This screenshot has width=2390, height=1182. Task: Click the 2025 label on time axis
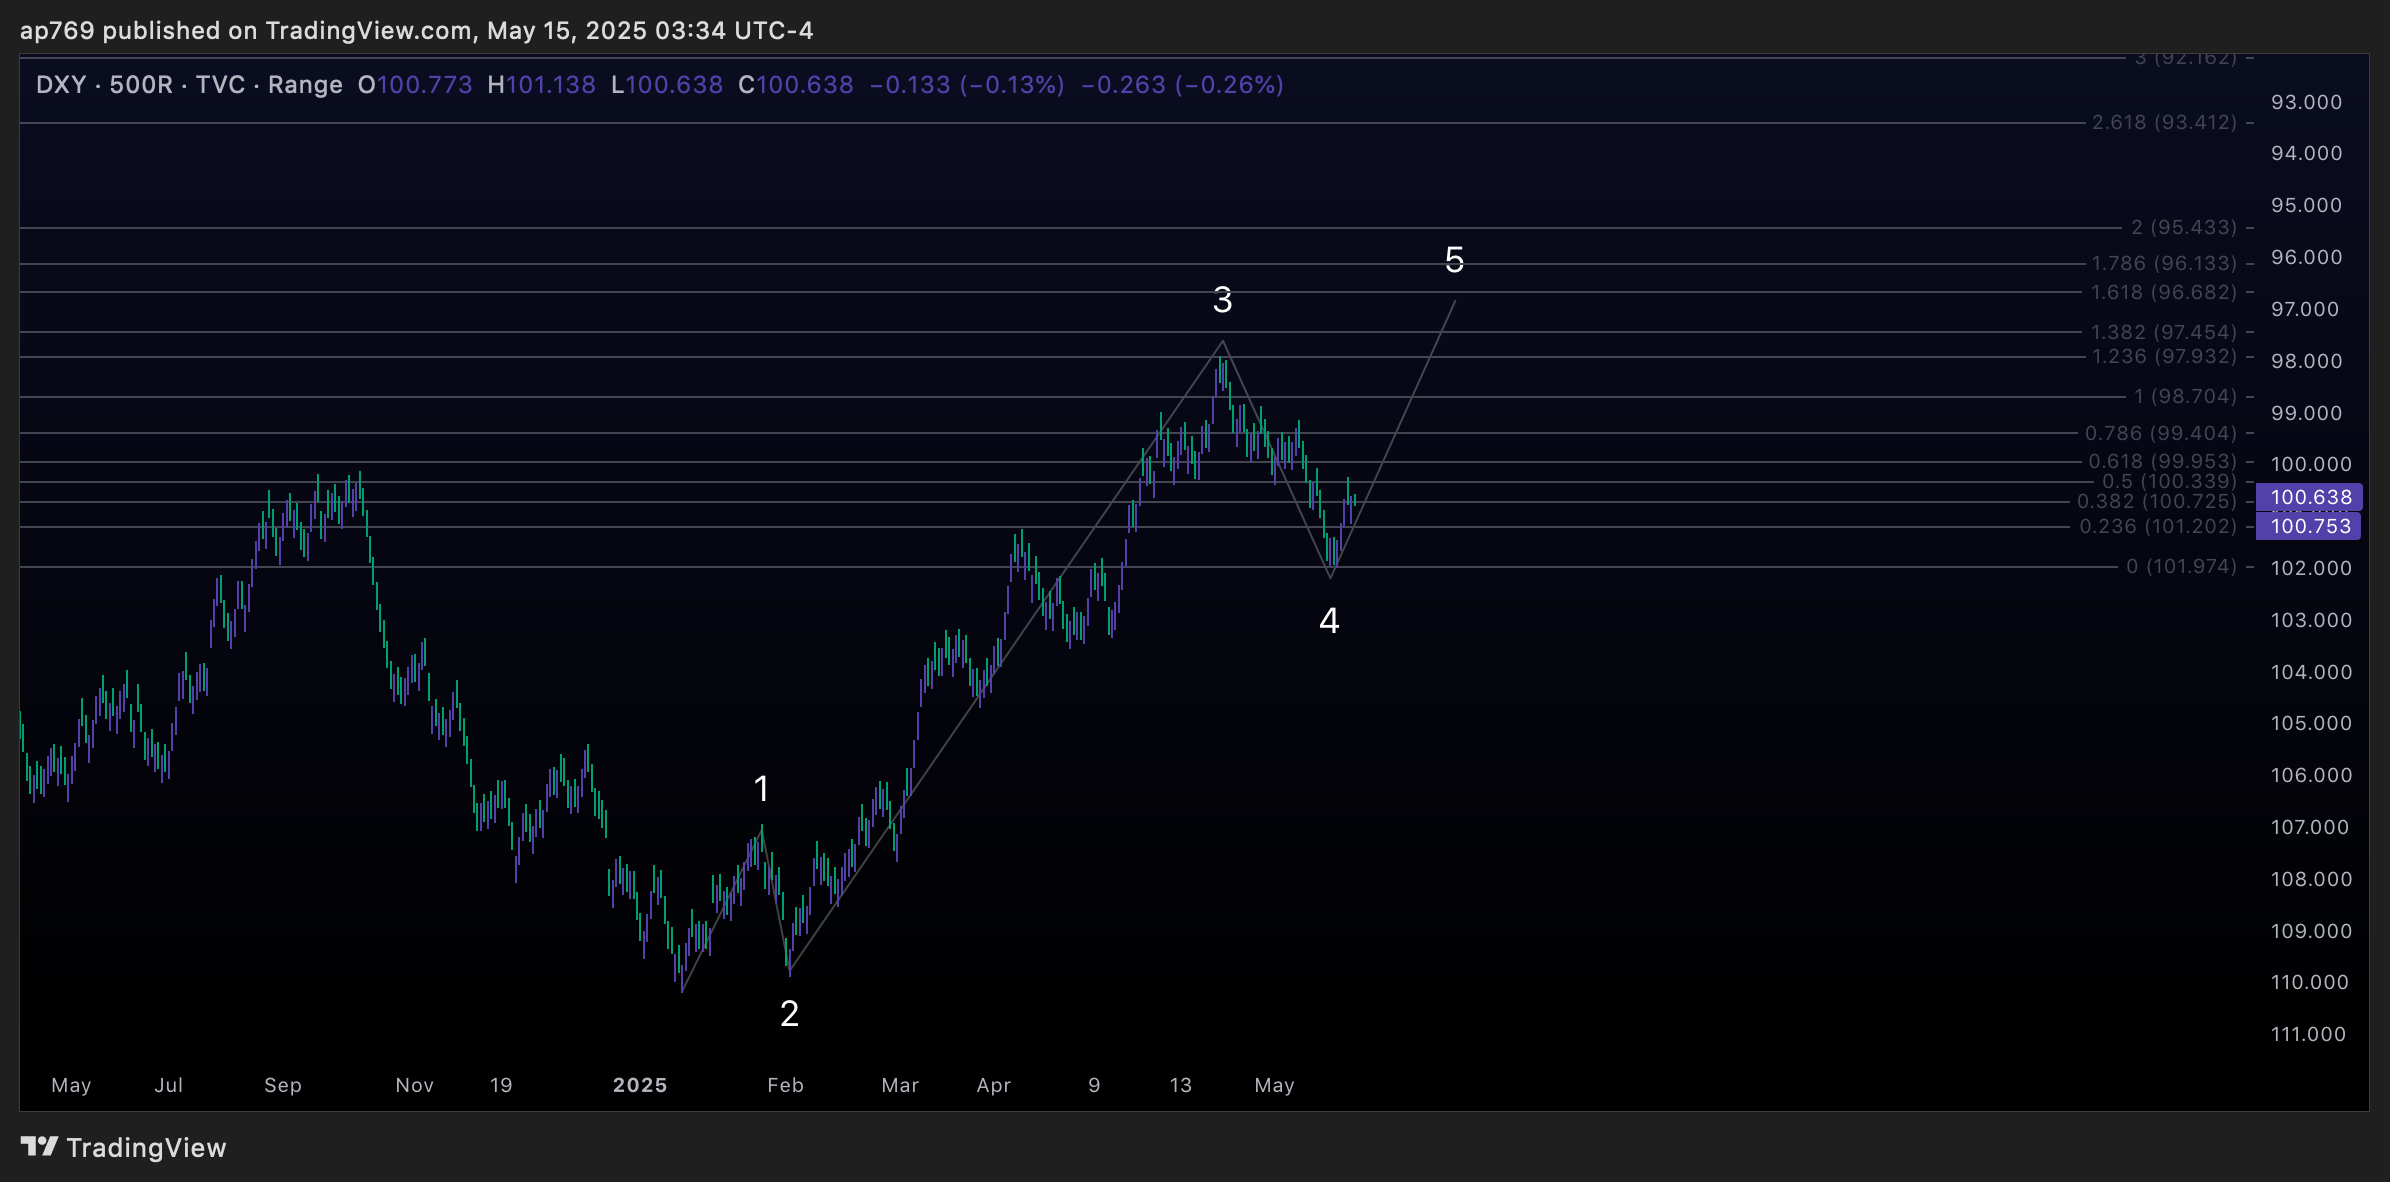tap(640, 1085)
